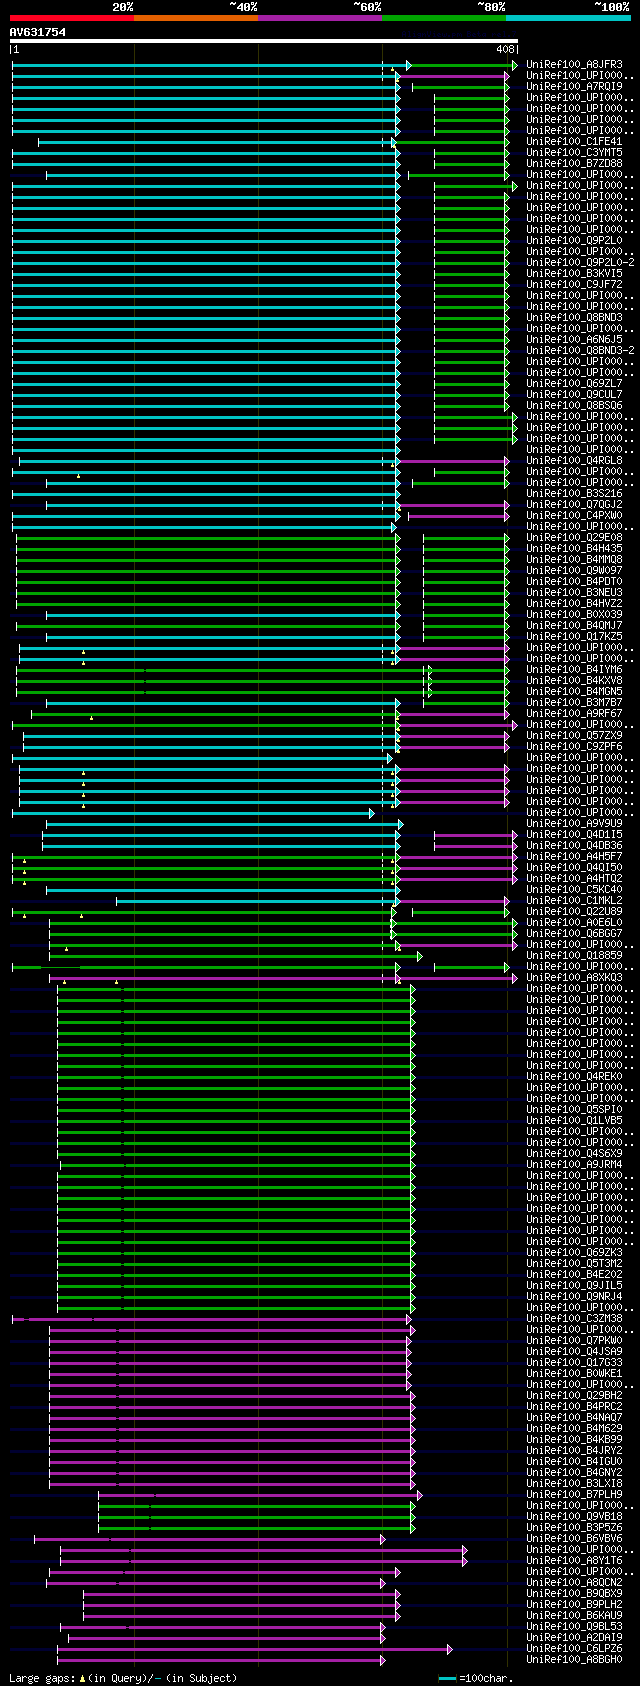Open hit UniRef100_Q9P2L0
640x1686 pixels.
pyautogui.click(x=574, y=241)
